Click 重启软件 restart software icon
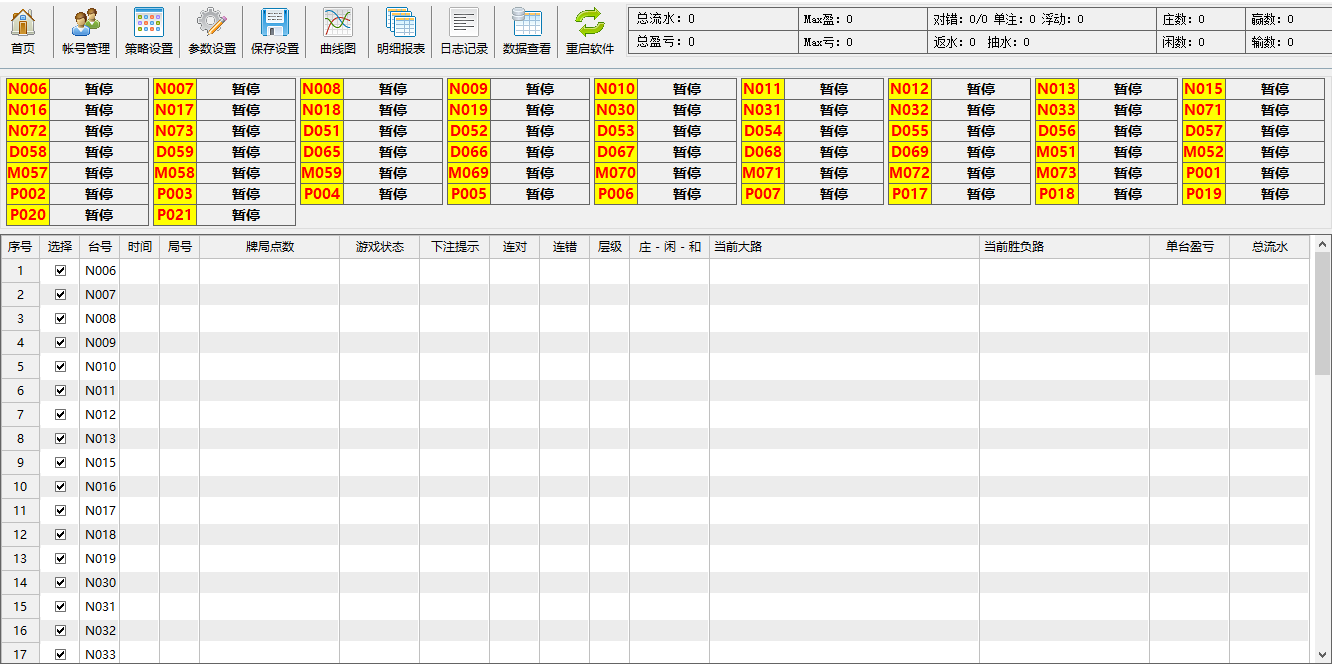The height and width of the screenshot is (664, 1332). 590,31
